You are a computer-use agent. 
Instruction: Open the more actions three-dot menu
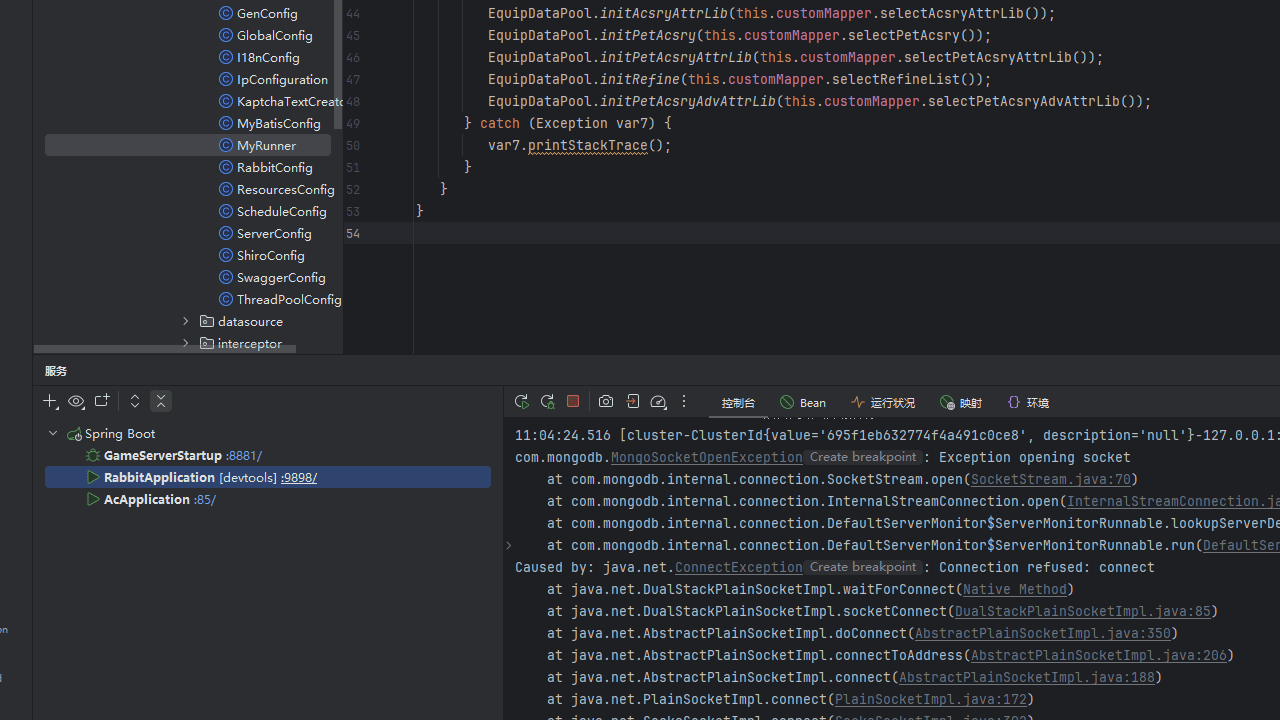[x=684, y=401]
